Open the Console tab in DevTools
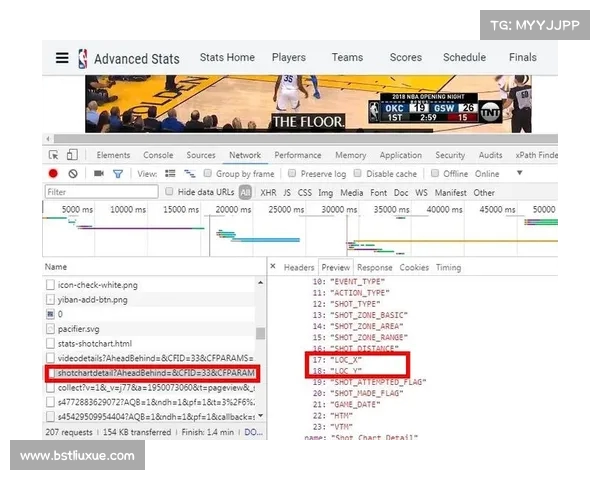The width and height of the screenshot is (600, 480). 158,155
